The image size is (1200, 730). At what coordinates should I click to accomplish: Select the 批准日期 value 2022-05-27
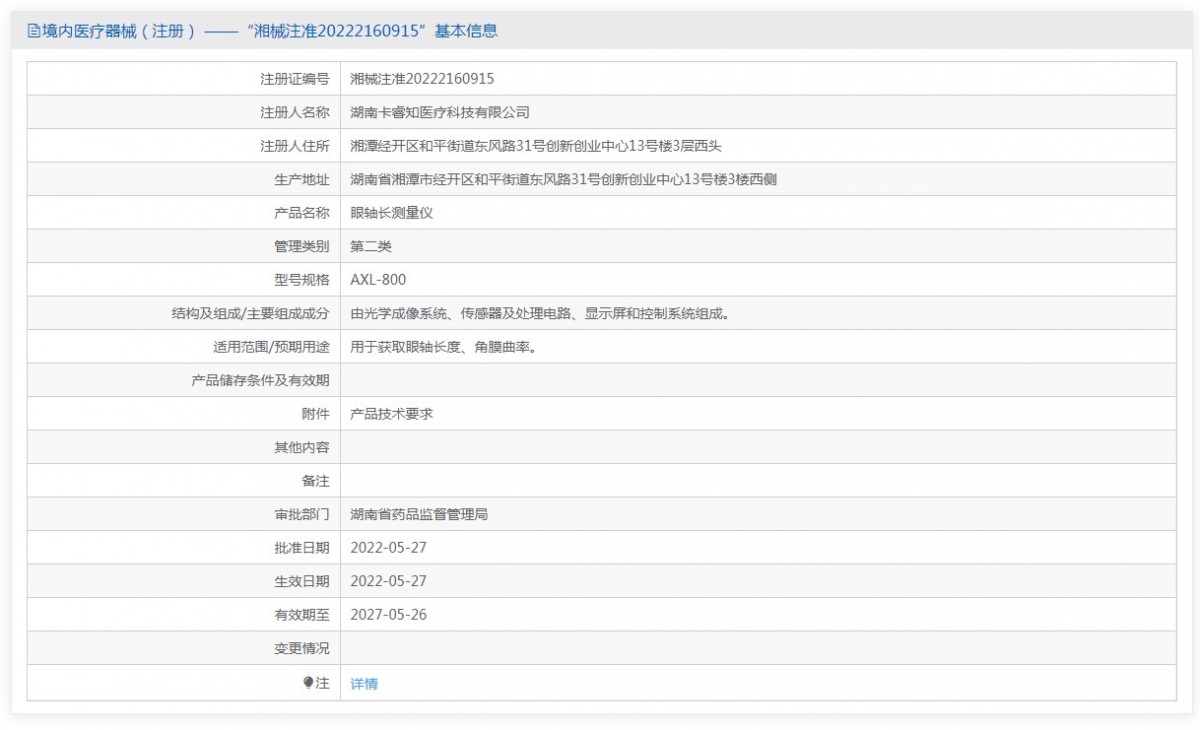coord(389,548)
